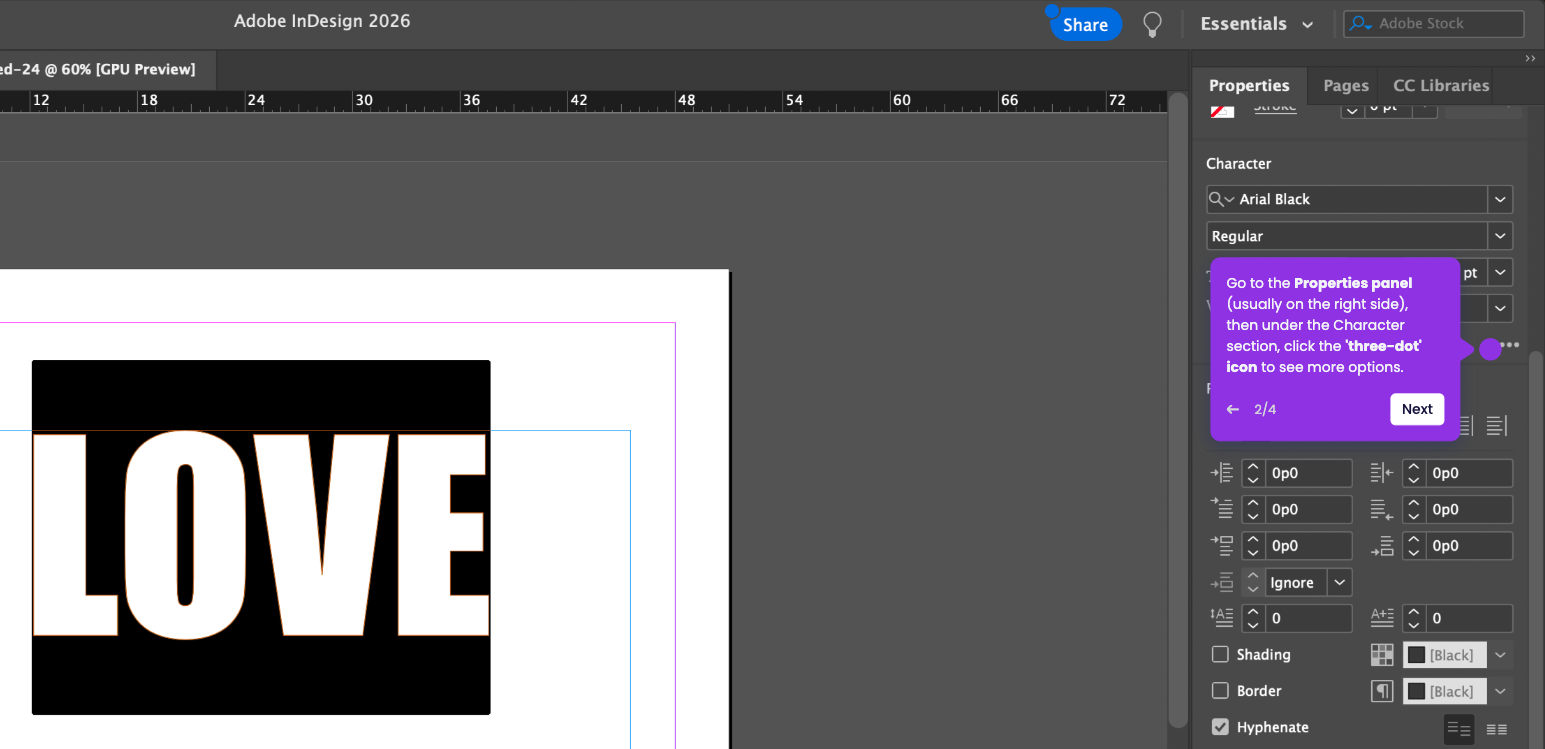
Task: Click the magnifier icon in Adobe Stock search
Action: point(1360,24)
